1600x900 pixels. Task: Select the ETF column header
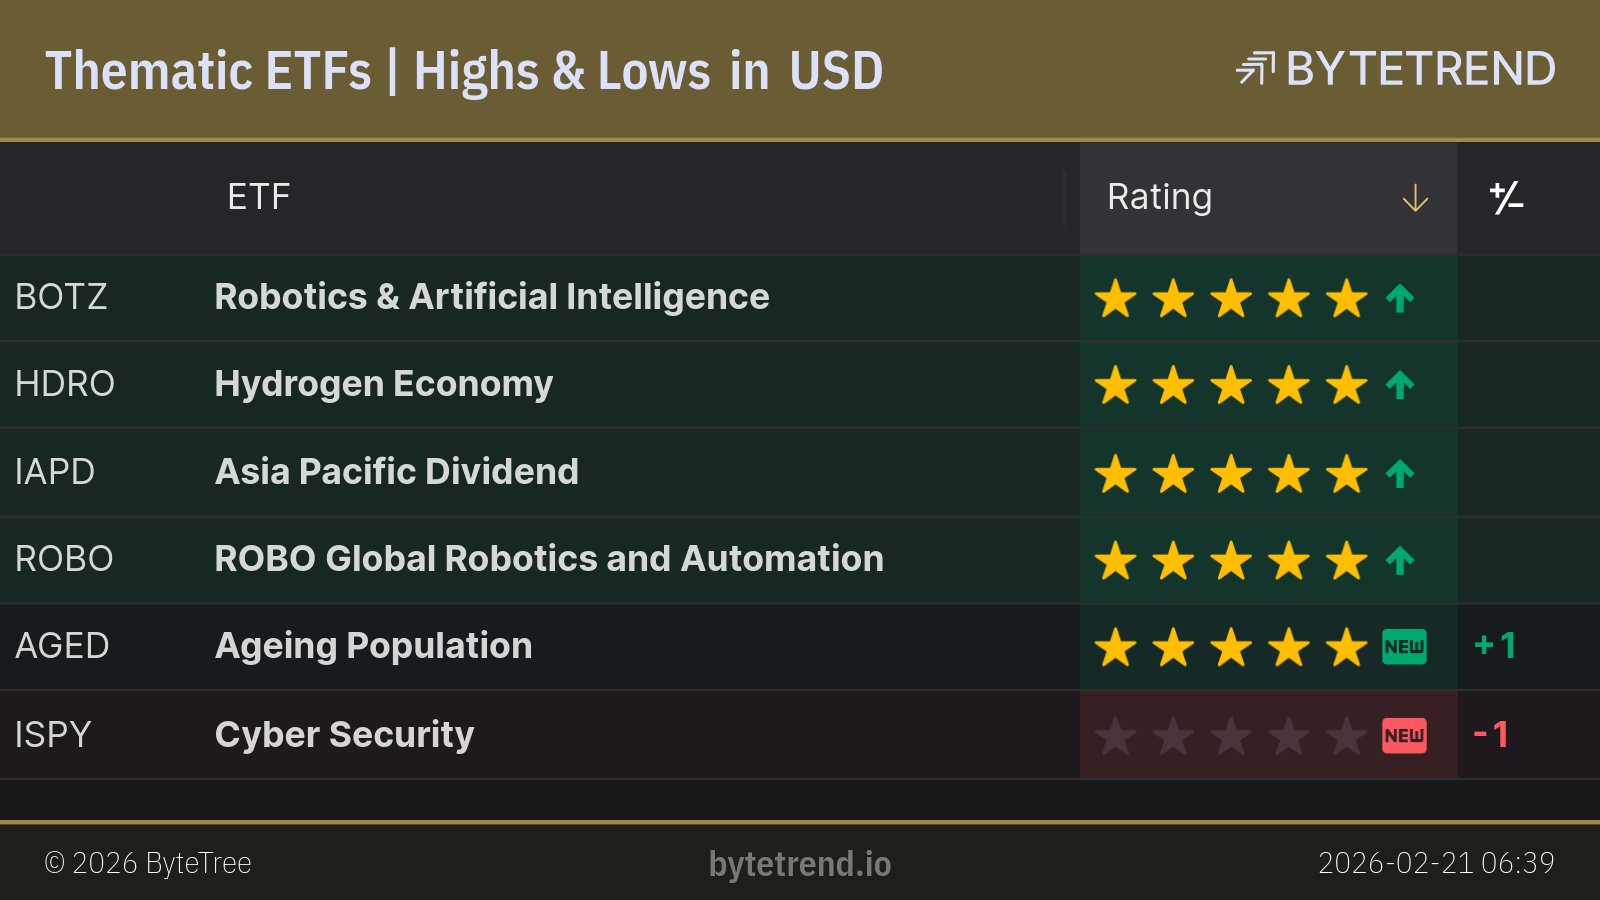tap(258, 197)
